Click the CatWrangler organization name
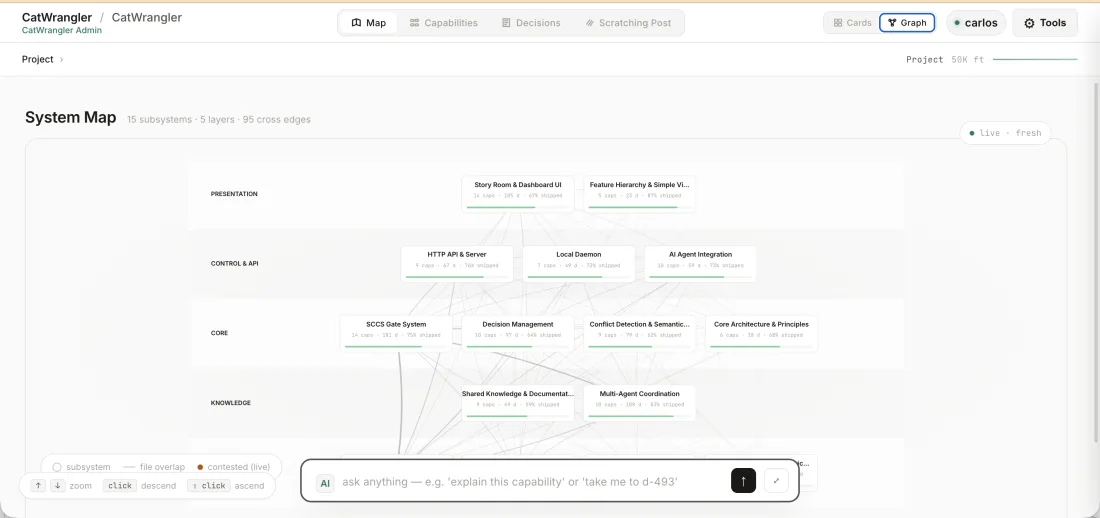 pyautogui.click(x=57, y=18)
